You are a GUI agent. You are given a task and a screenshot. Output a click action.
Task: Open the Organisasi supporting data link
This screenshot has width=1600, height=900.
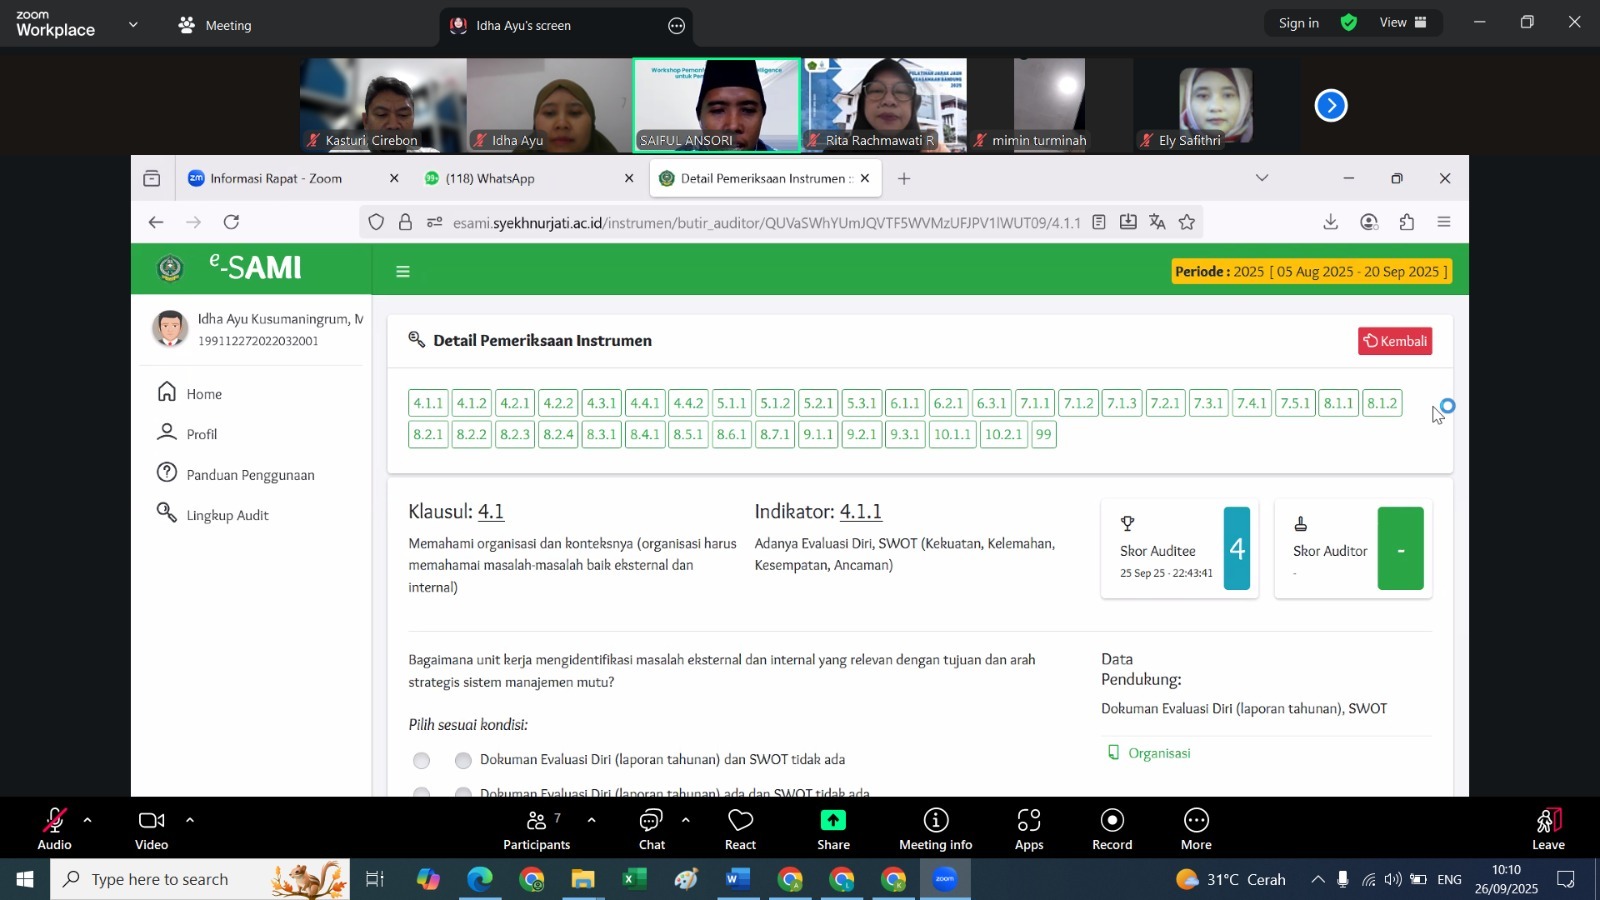tap(1158, 753)
